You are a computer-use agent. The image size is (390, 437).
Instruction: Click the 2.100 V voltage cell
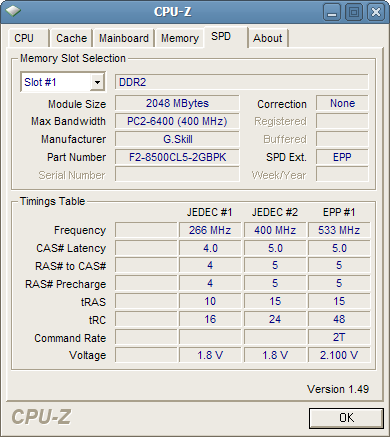coord(339,355)
